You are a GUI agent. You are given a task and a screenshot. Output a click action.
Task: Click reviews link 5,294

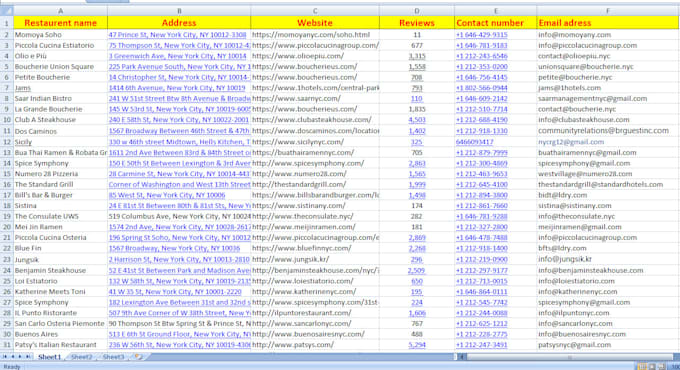417,345
